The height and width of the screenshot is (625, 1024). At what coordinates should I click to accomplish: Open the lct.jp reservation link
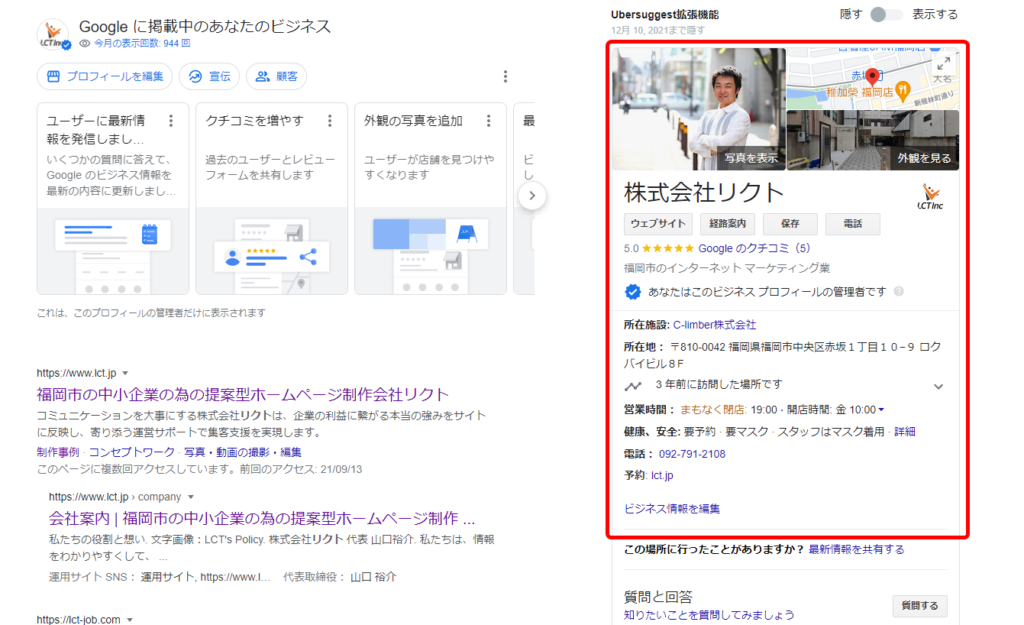coord(662,475)
